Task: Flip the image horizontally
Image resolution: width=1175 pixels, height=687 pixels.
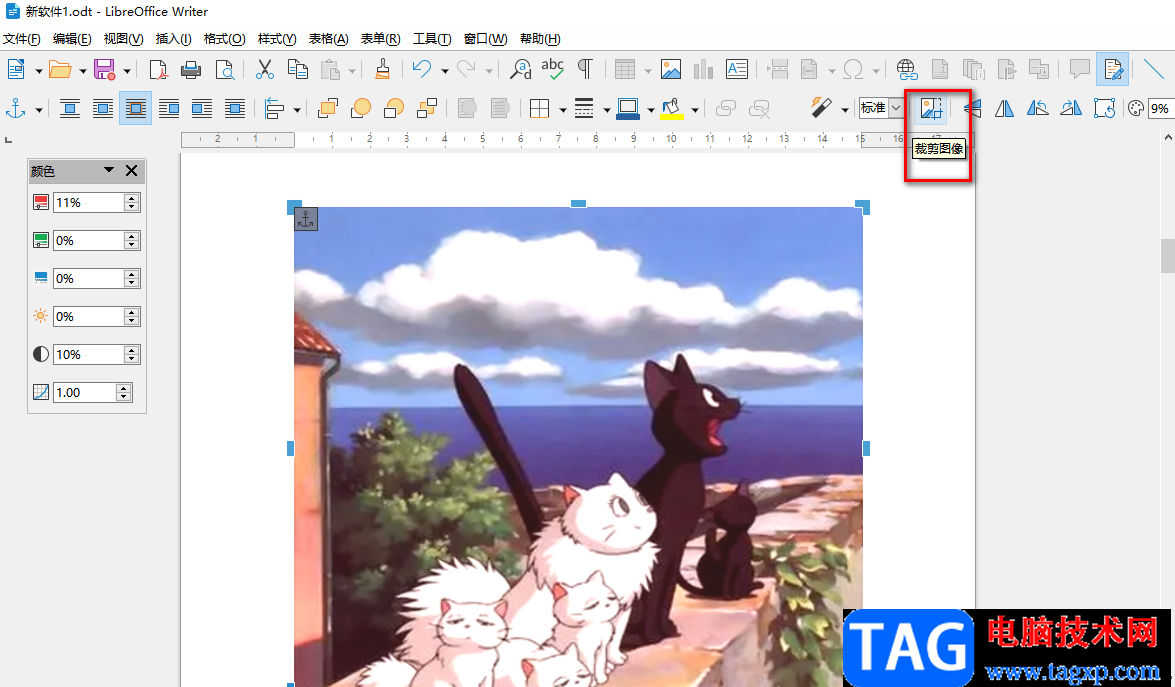Action: coord(1004,109)
